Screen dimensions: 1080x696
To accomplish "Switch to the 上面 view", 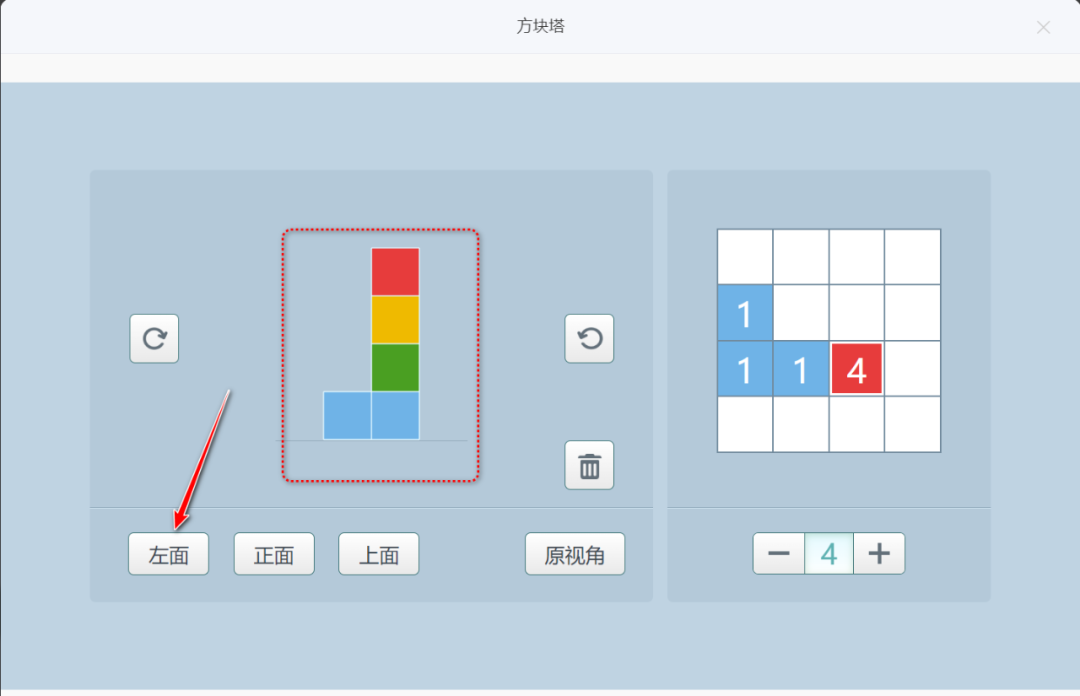I will click(378, 553).
